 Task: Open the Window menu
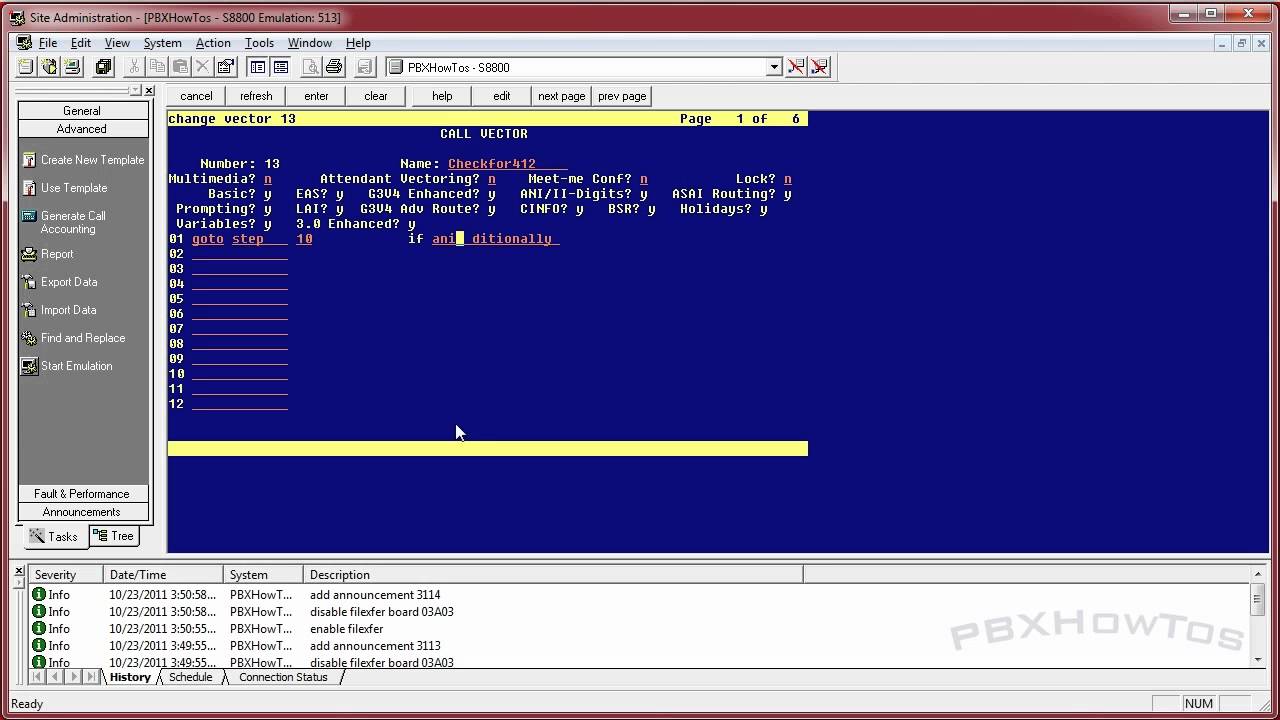point(310,43)
